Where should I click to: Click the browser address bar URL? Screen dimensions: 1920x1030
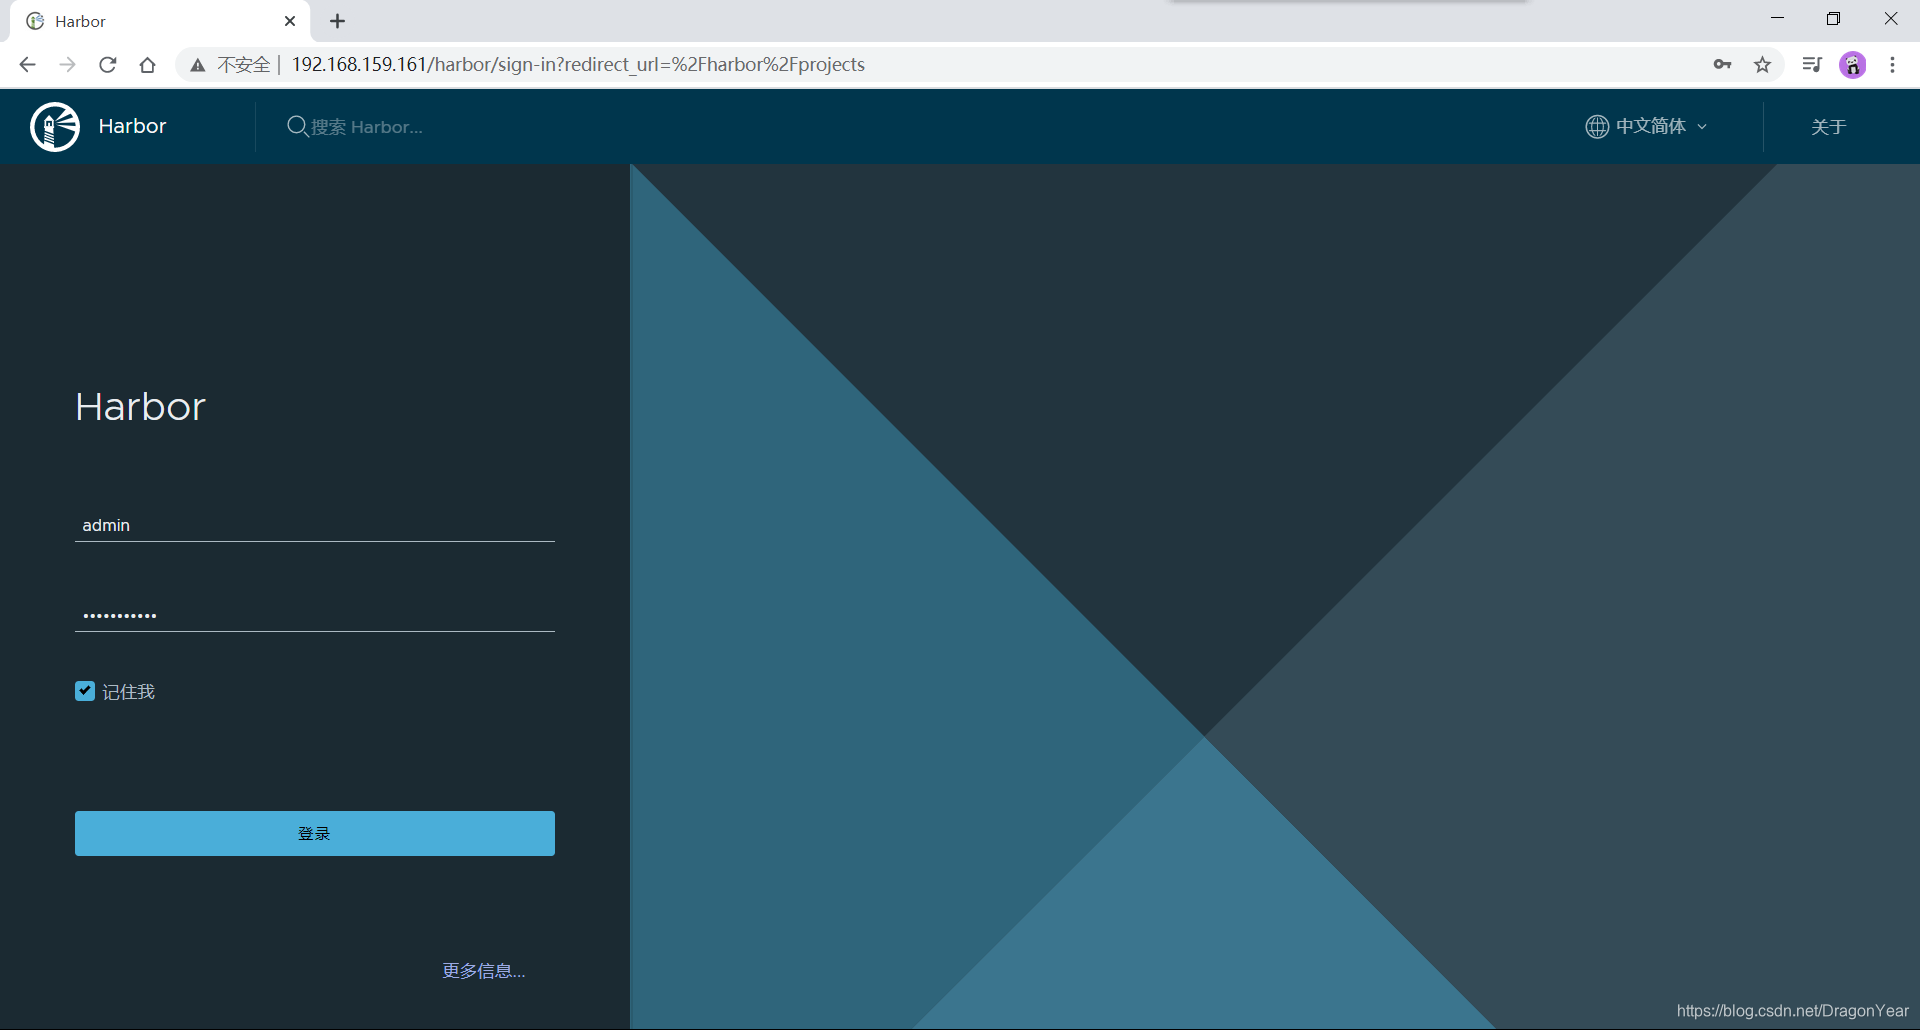tap(578, 65)
